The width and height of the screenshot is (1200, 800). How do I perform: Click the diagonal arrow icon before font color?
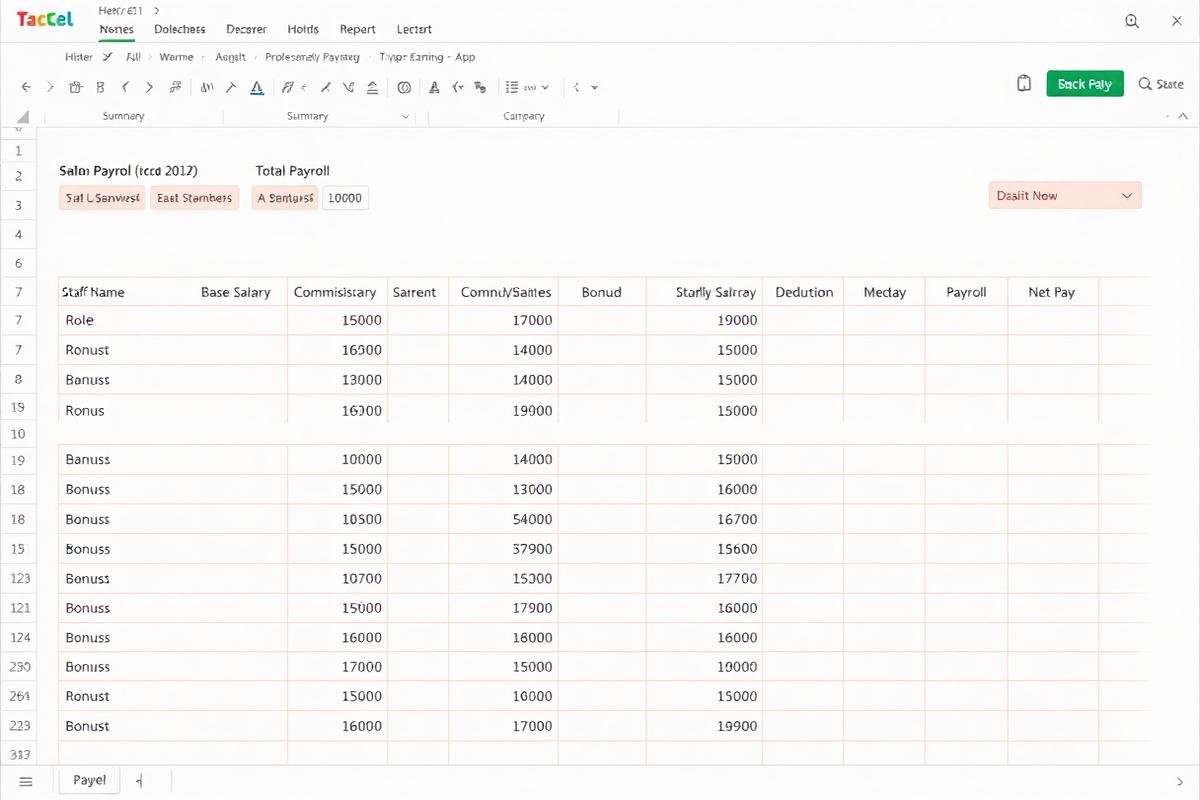pos(231,88)
